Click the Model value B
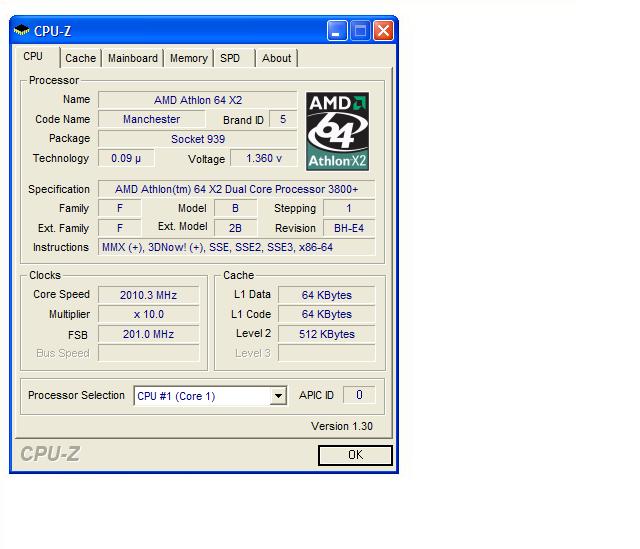The height and width of the screenshot is (549, 640). tap(236, 208)
